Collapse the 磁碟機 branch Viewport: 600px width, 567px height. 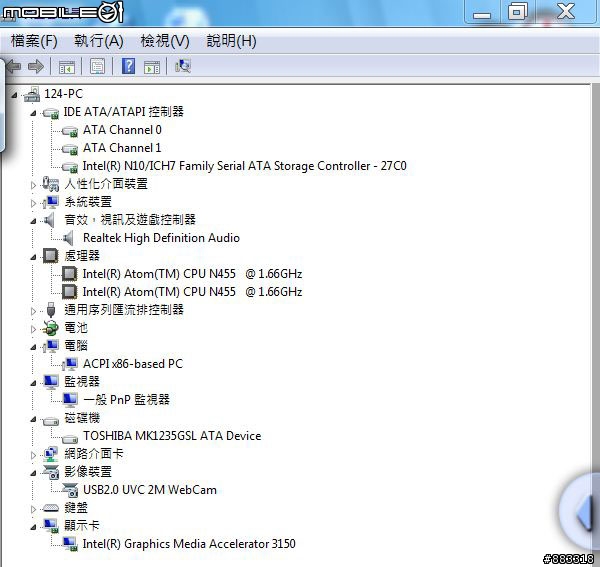coord(33,419)
